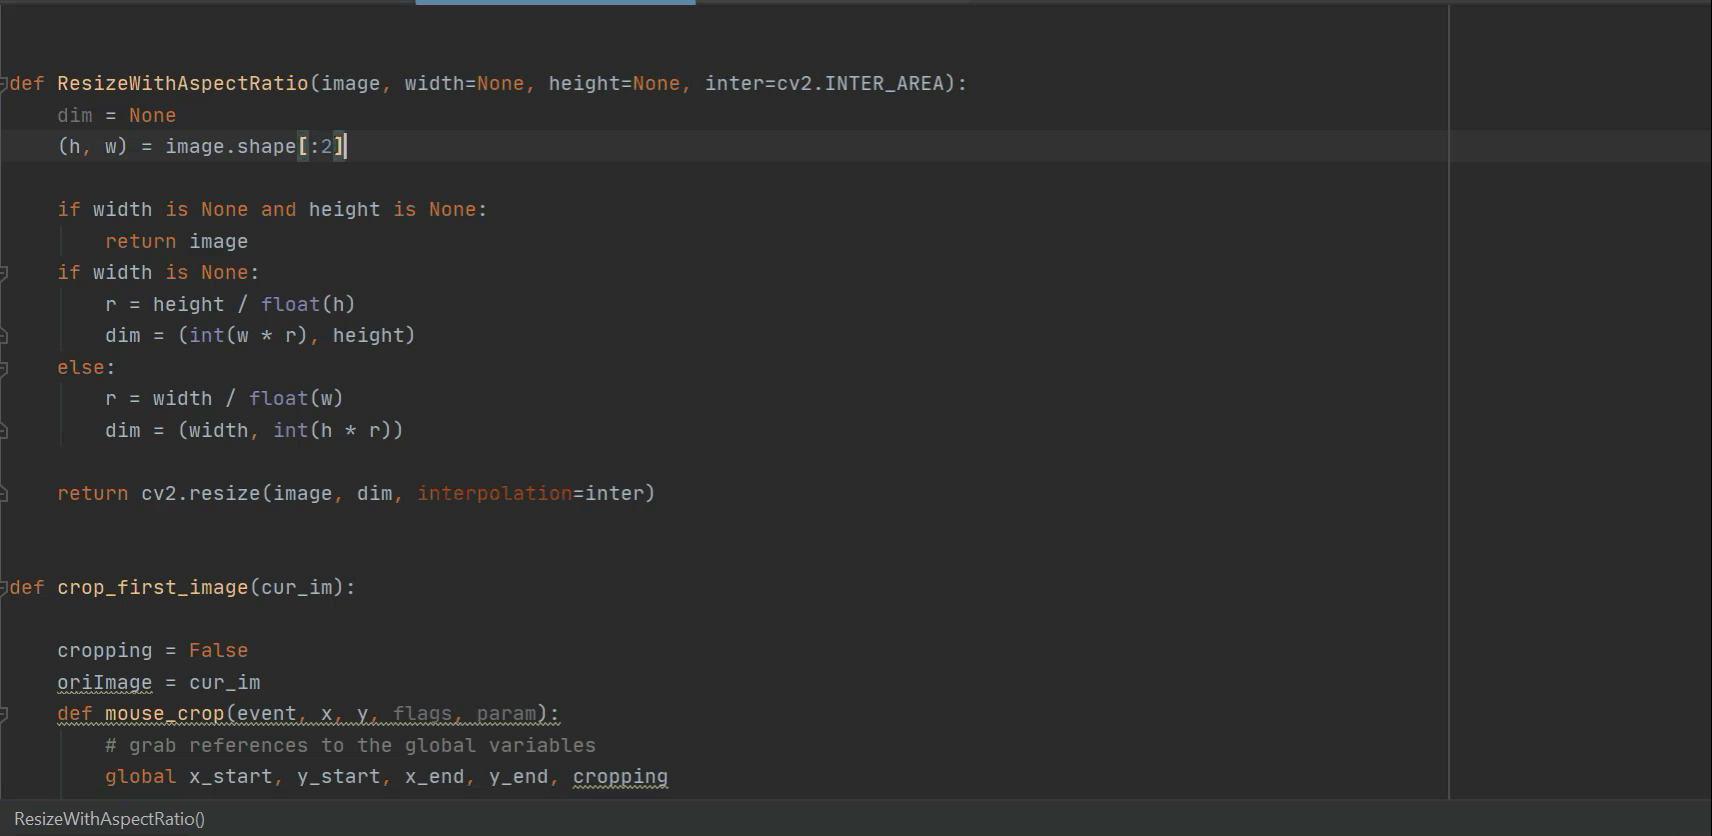Click the "grab references" comment line
This screenshot has height=836, width=1712.
tap(350, 745)
